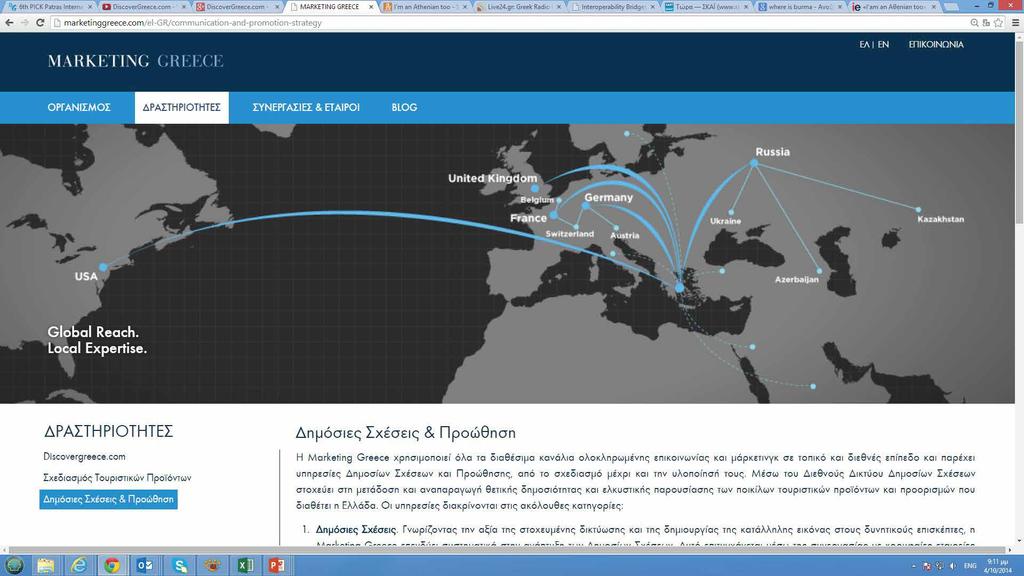
Task: Click the zoom magnifier icon in address bar
Action: click(974, 22)
